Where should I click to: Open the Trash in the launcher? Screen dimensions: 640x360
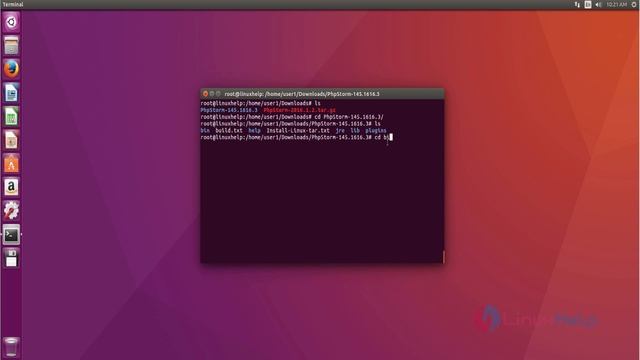(x=11, y=347)
